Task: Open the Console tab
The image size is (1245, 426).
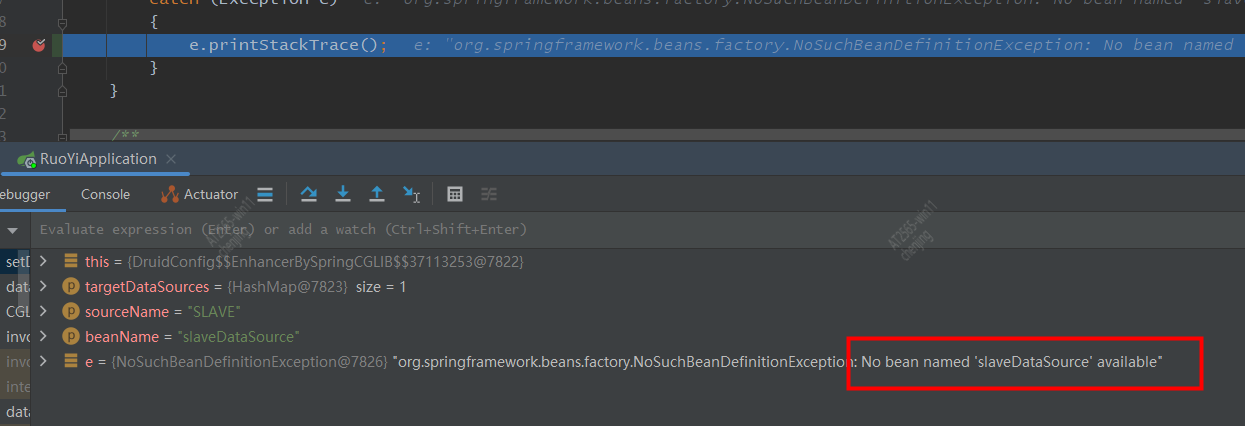Action: point(105,195)
